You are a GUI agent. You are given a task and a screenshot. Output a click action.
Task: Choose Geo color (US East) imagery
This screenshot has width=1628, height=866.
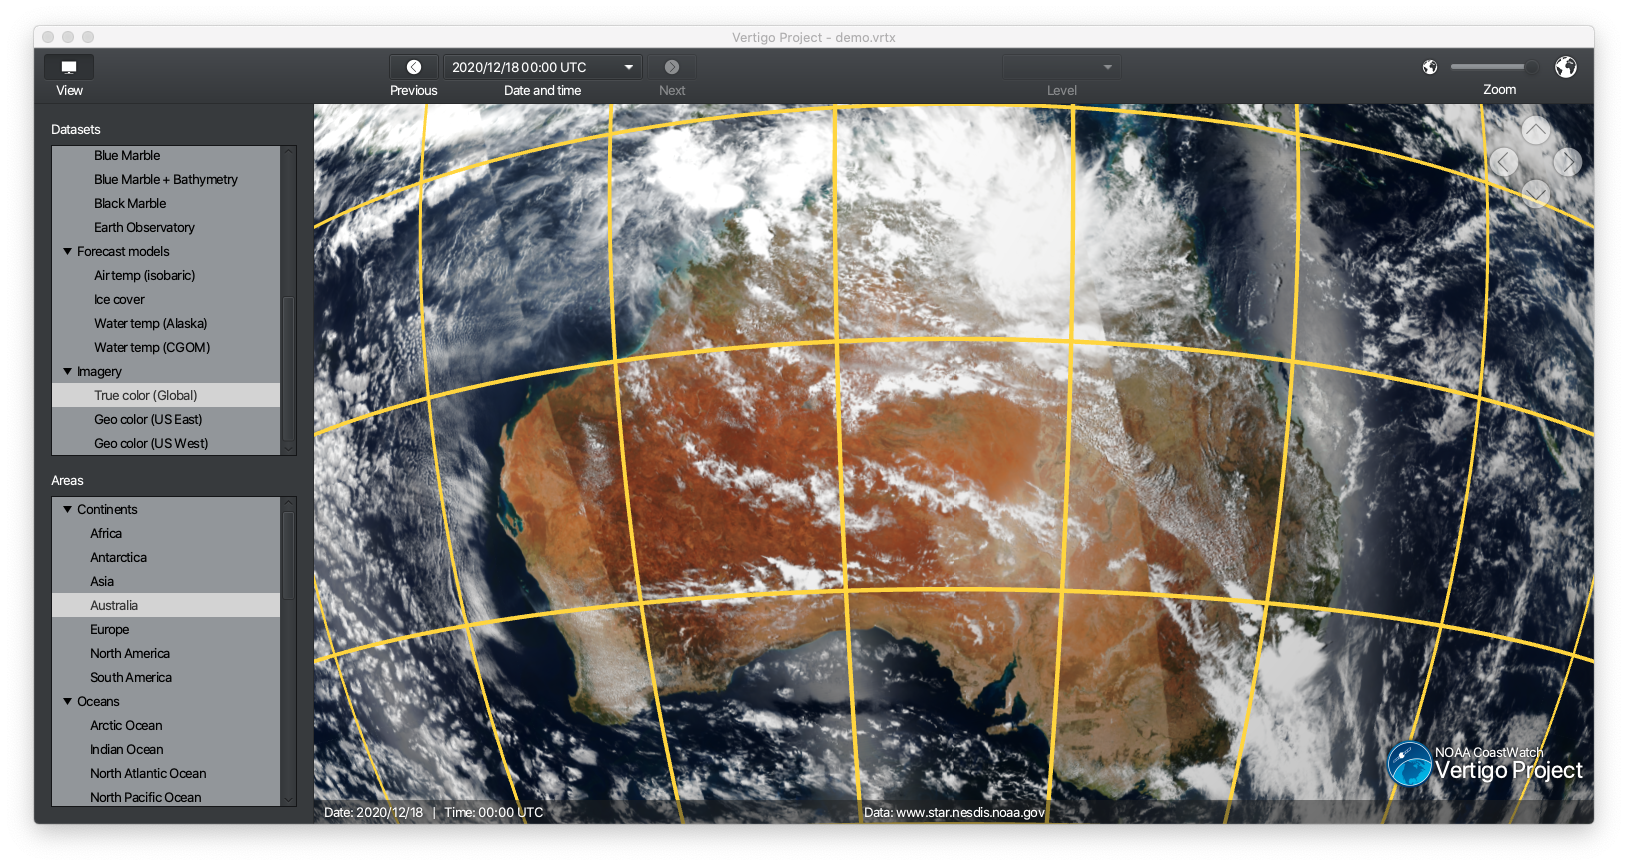(x=148, y=420)
